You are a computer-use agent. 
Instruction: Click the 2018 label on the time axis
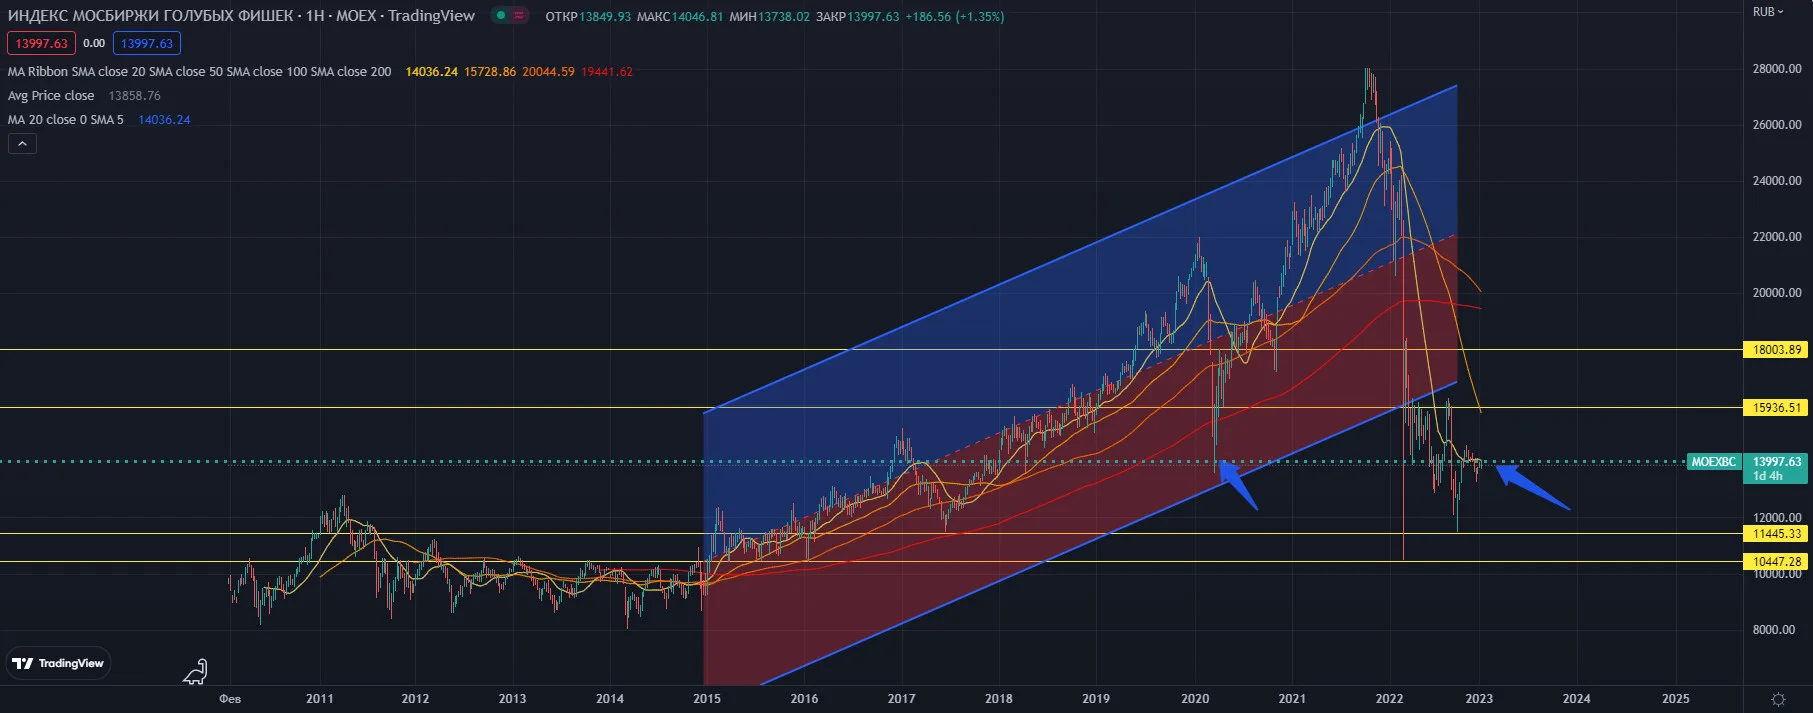(x=998, y=699)
